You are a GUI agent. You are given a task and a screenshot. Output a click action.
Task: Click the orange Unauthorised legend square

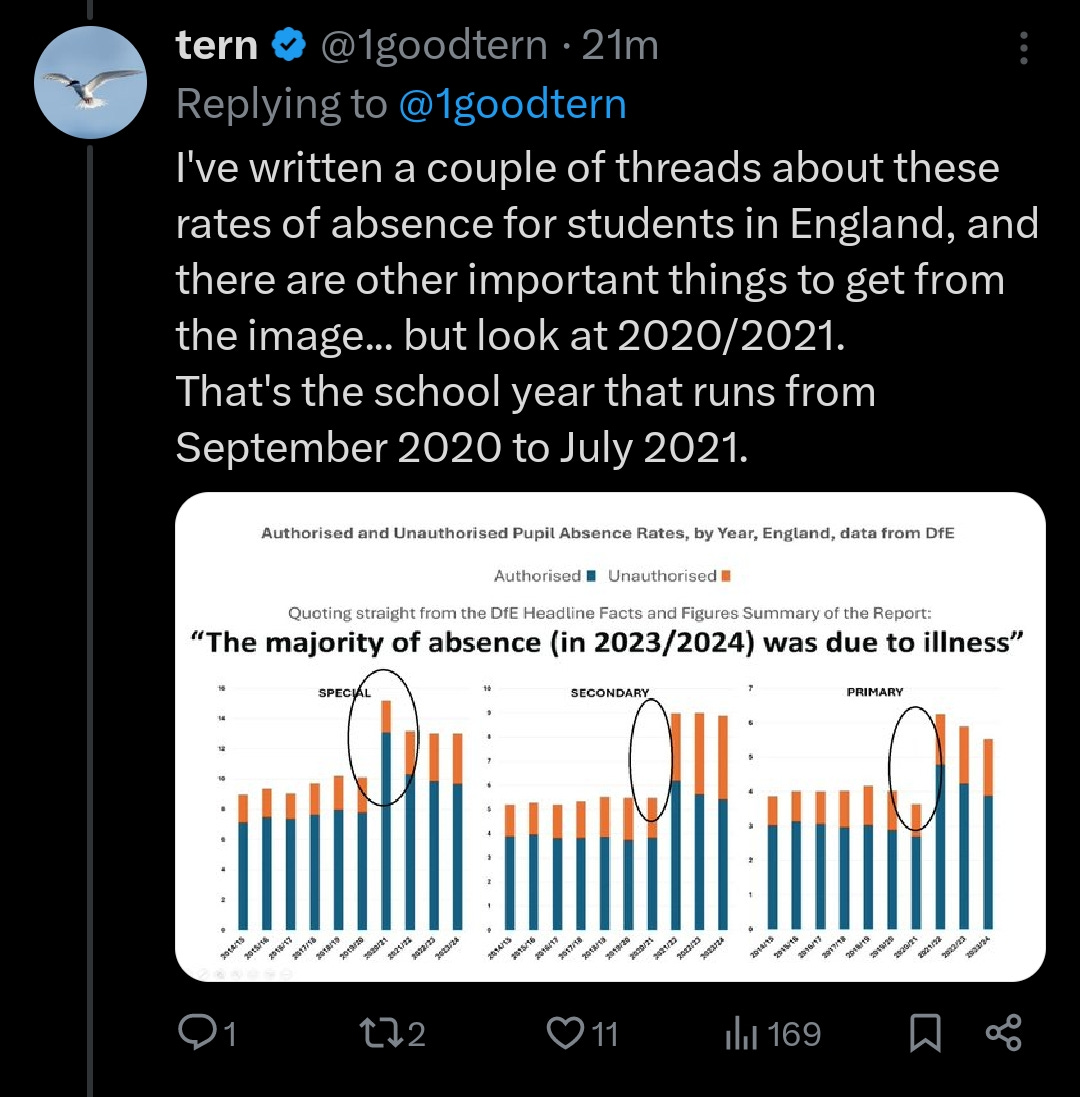[726, 576]
